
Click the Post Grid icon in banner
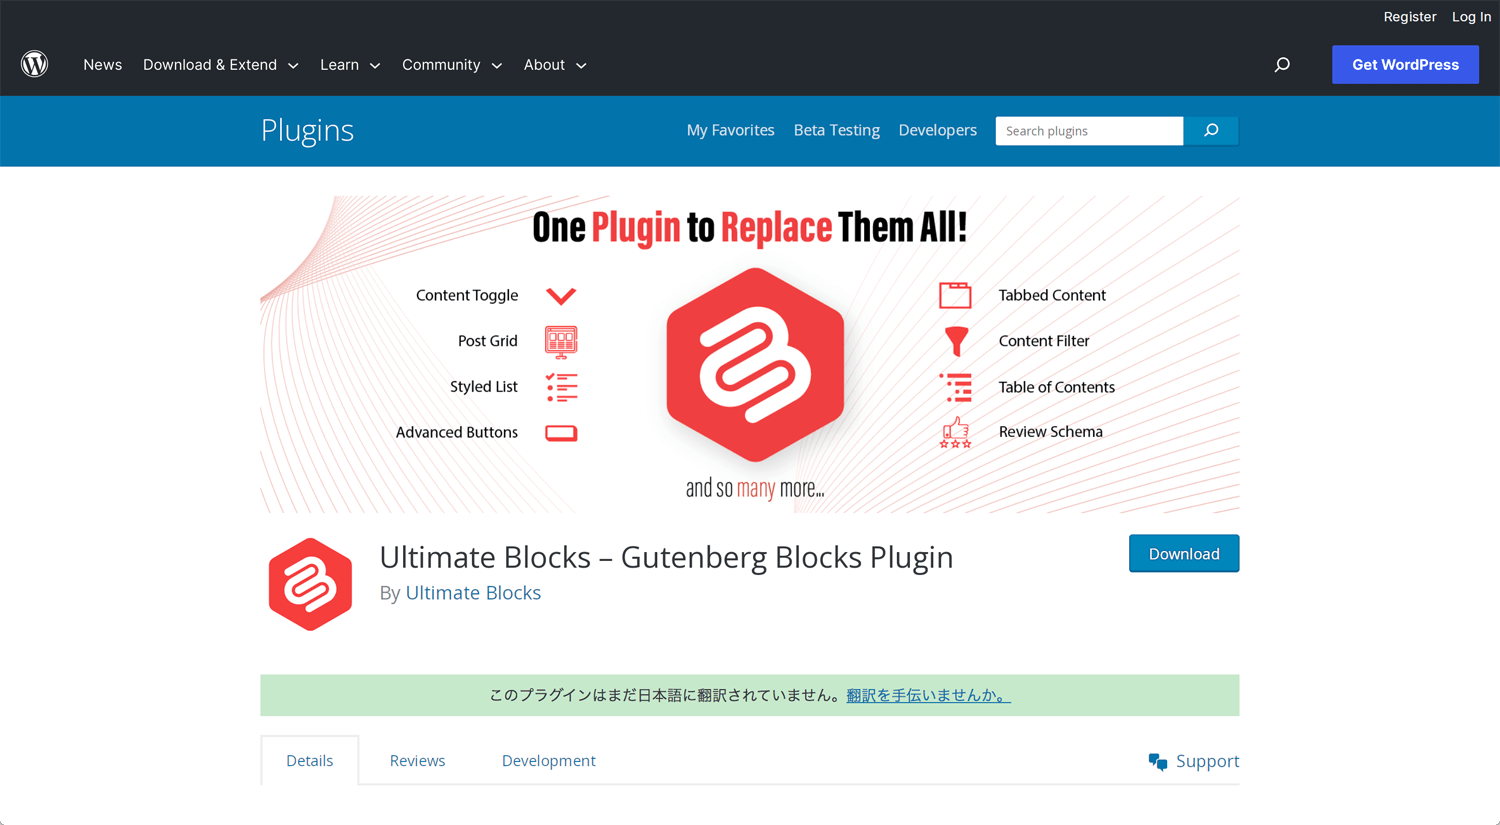point(561,342)
